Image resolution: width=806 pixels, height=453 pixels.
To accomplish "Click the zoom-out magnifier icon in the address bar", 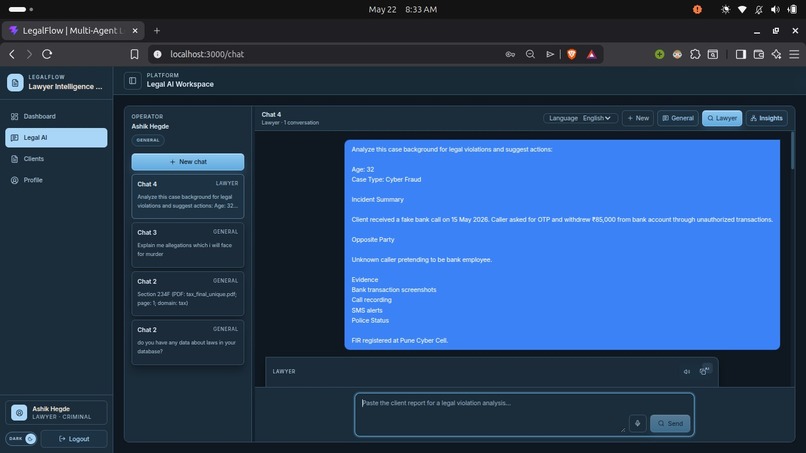I will tap(530, 54).
